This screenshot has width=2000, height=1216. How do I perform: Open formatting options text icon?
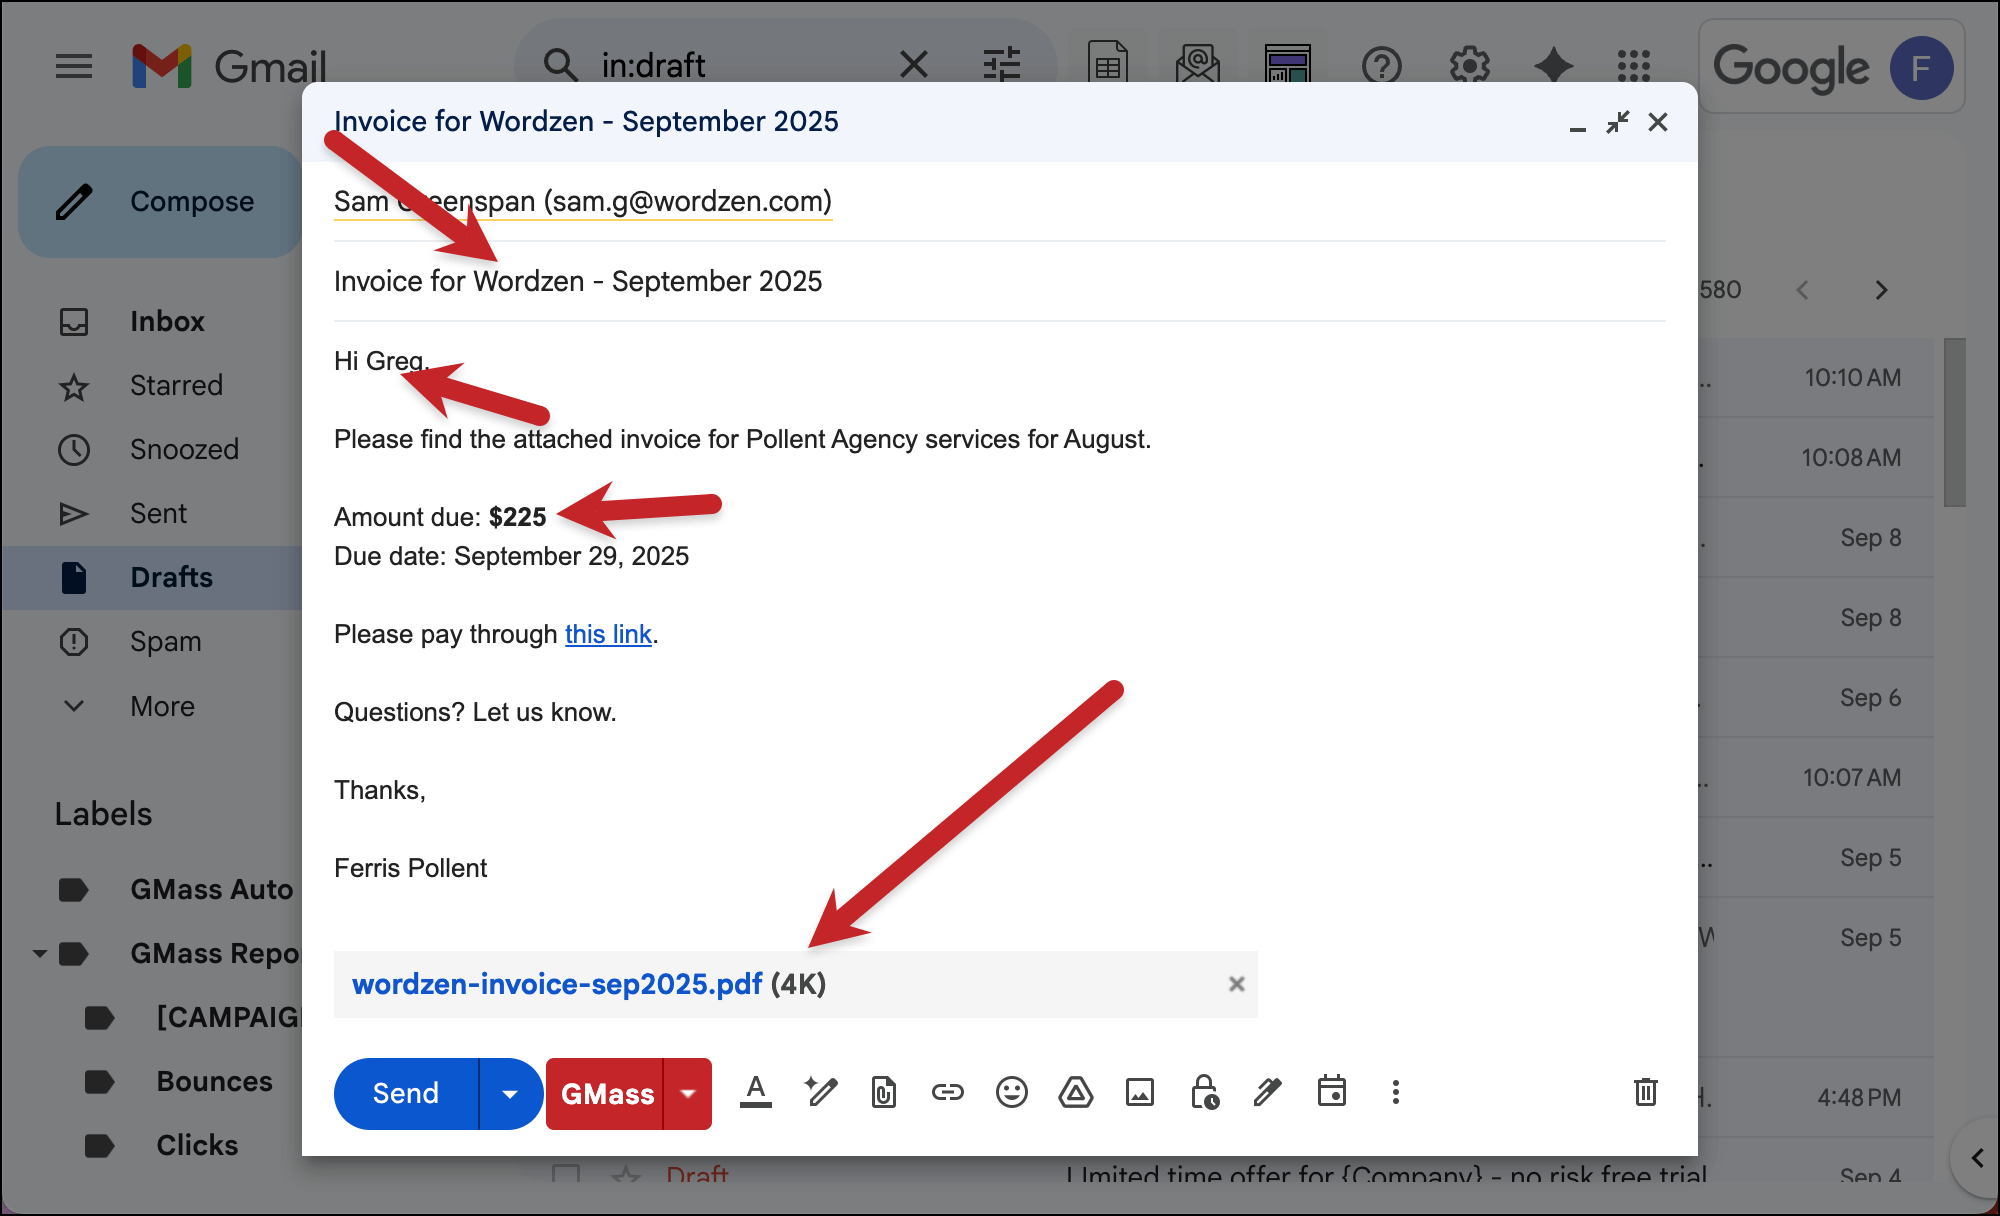[x=756, y=1092]
